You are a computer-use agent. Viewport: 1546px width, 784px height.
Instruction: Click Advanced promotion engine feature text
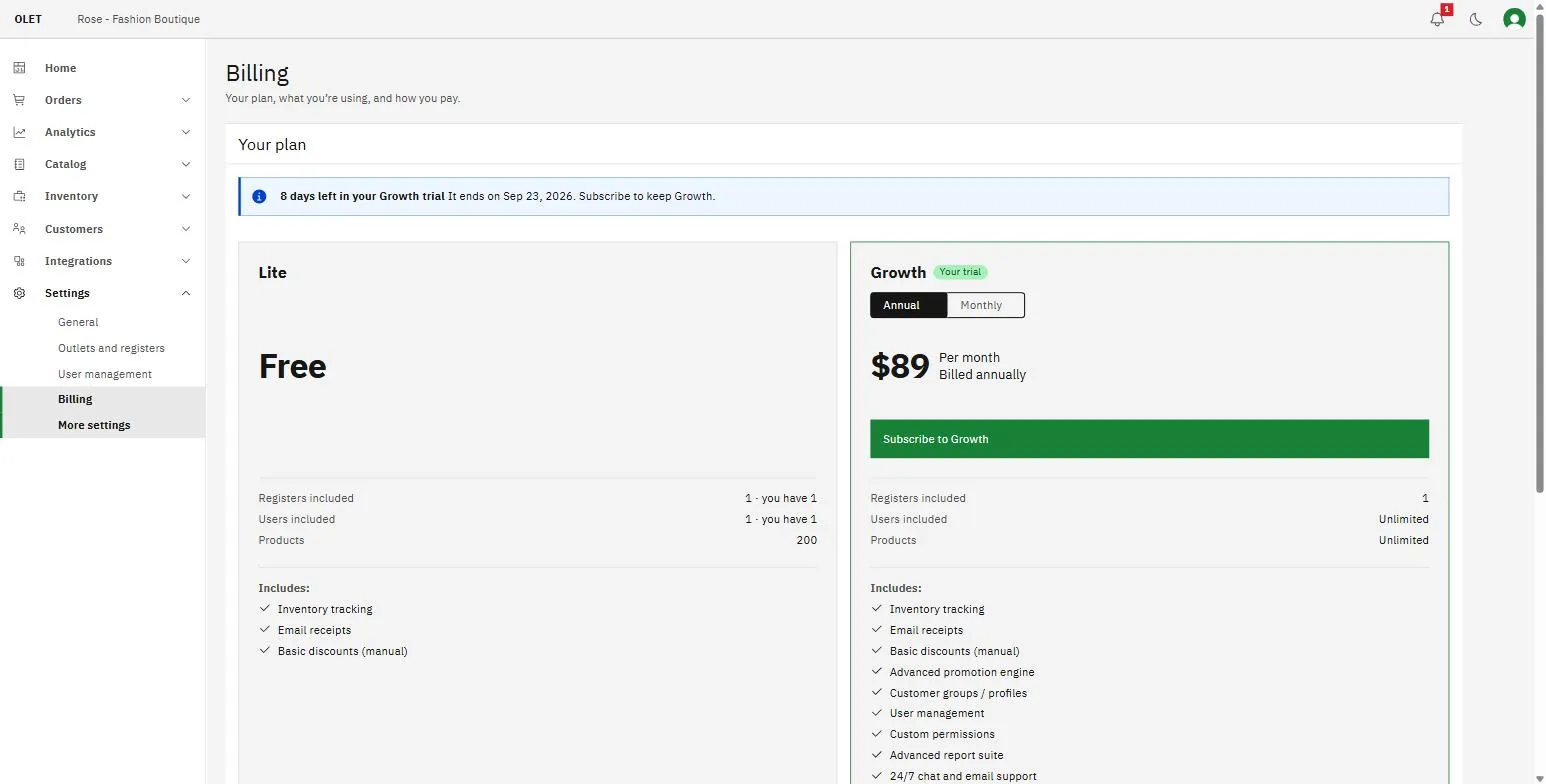click(962, 672)
